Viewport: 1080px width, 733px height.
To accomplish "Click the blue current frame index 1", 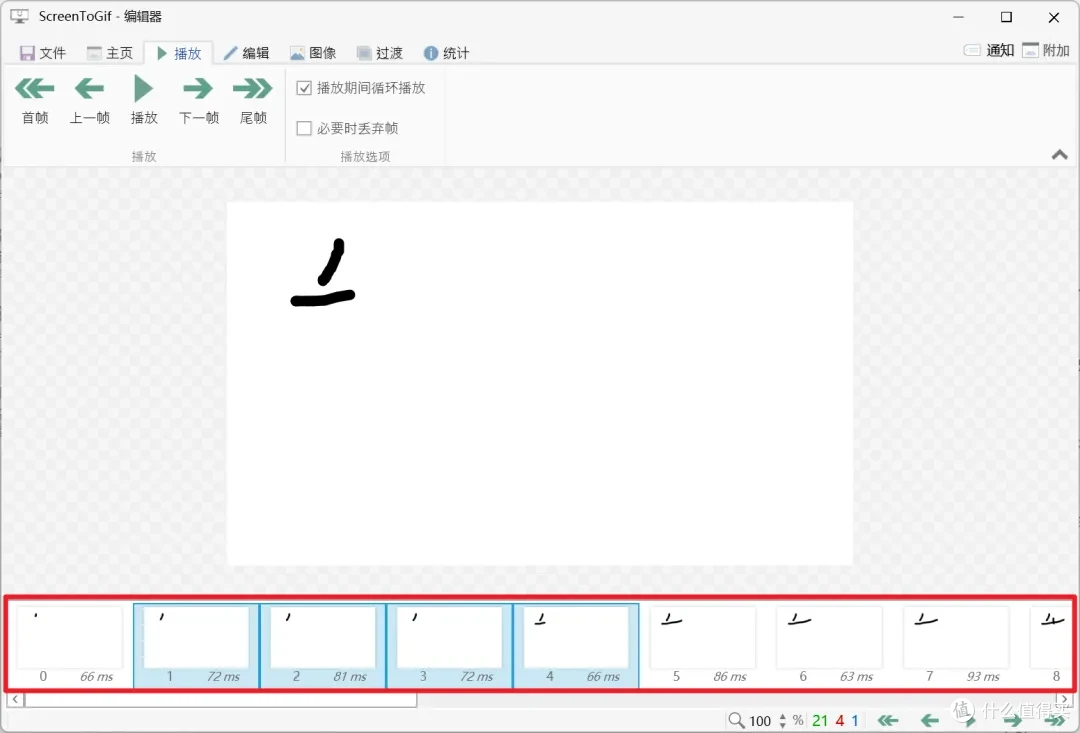I will coord(855,721).
